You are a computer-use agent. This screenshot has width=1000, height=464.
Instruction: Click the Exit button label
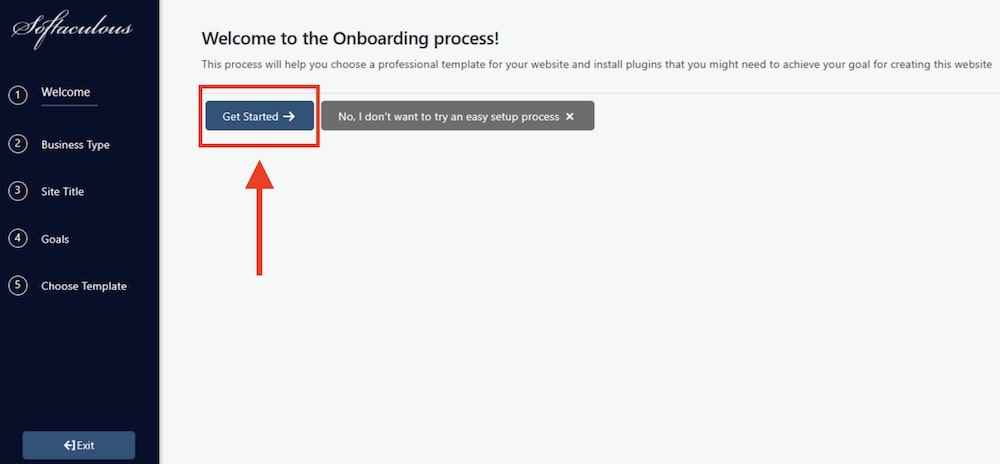tap(86, 445)
